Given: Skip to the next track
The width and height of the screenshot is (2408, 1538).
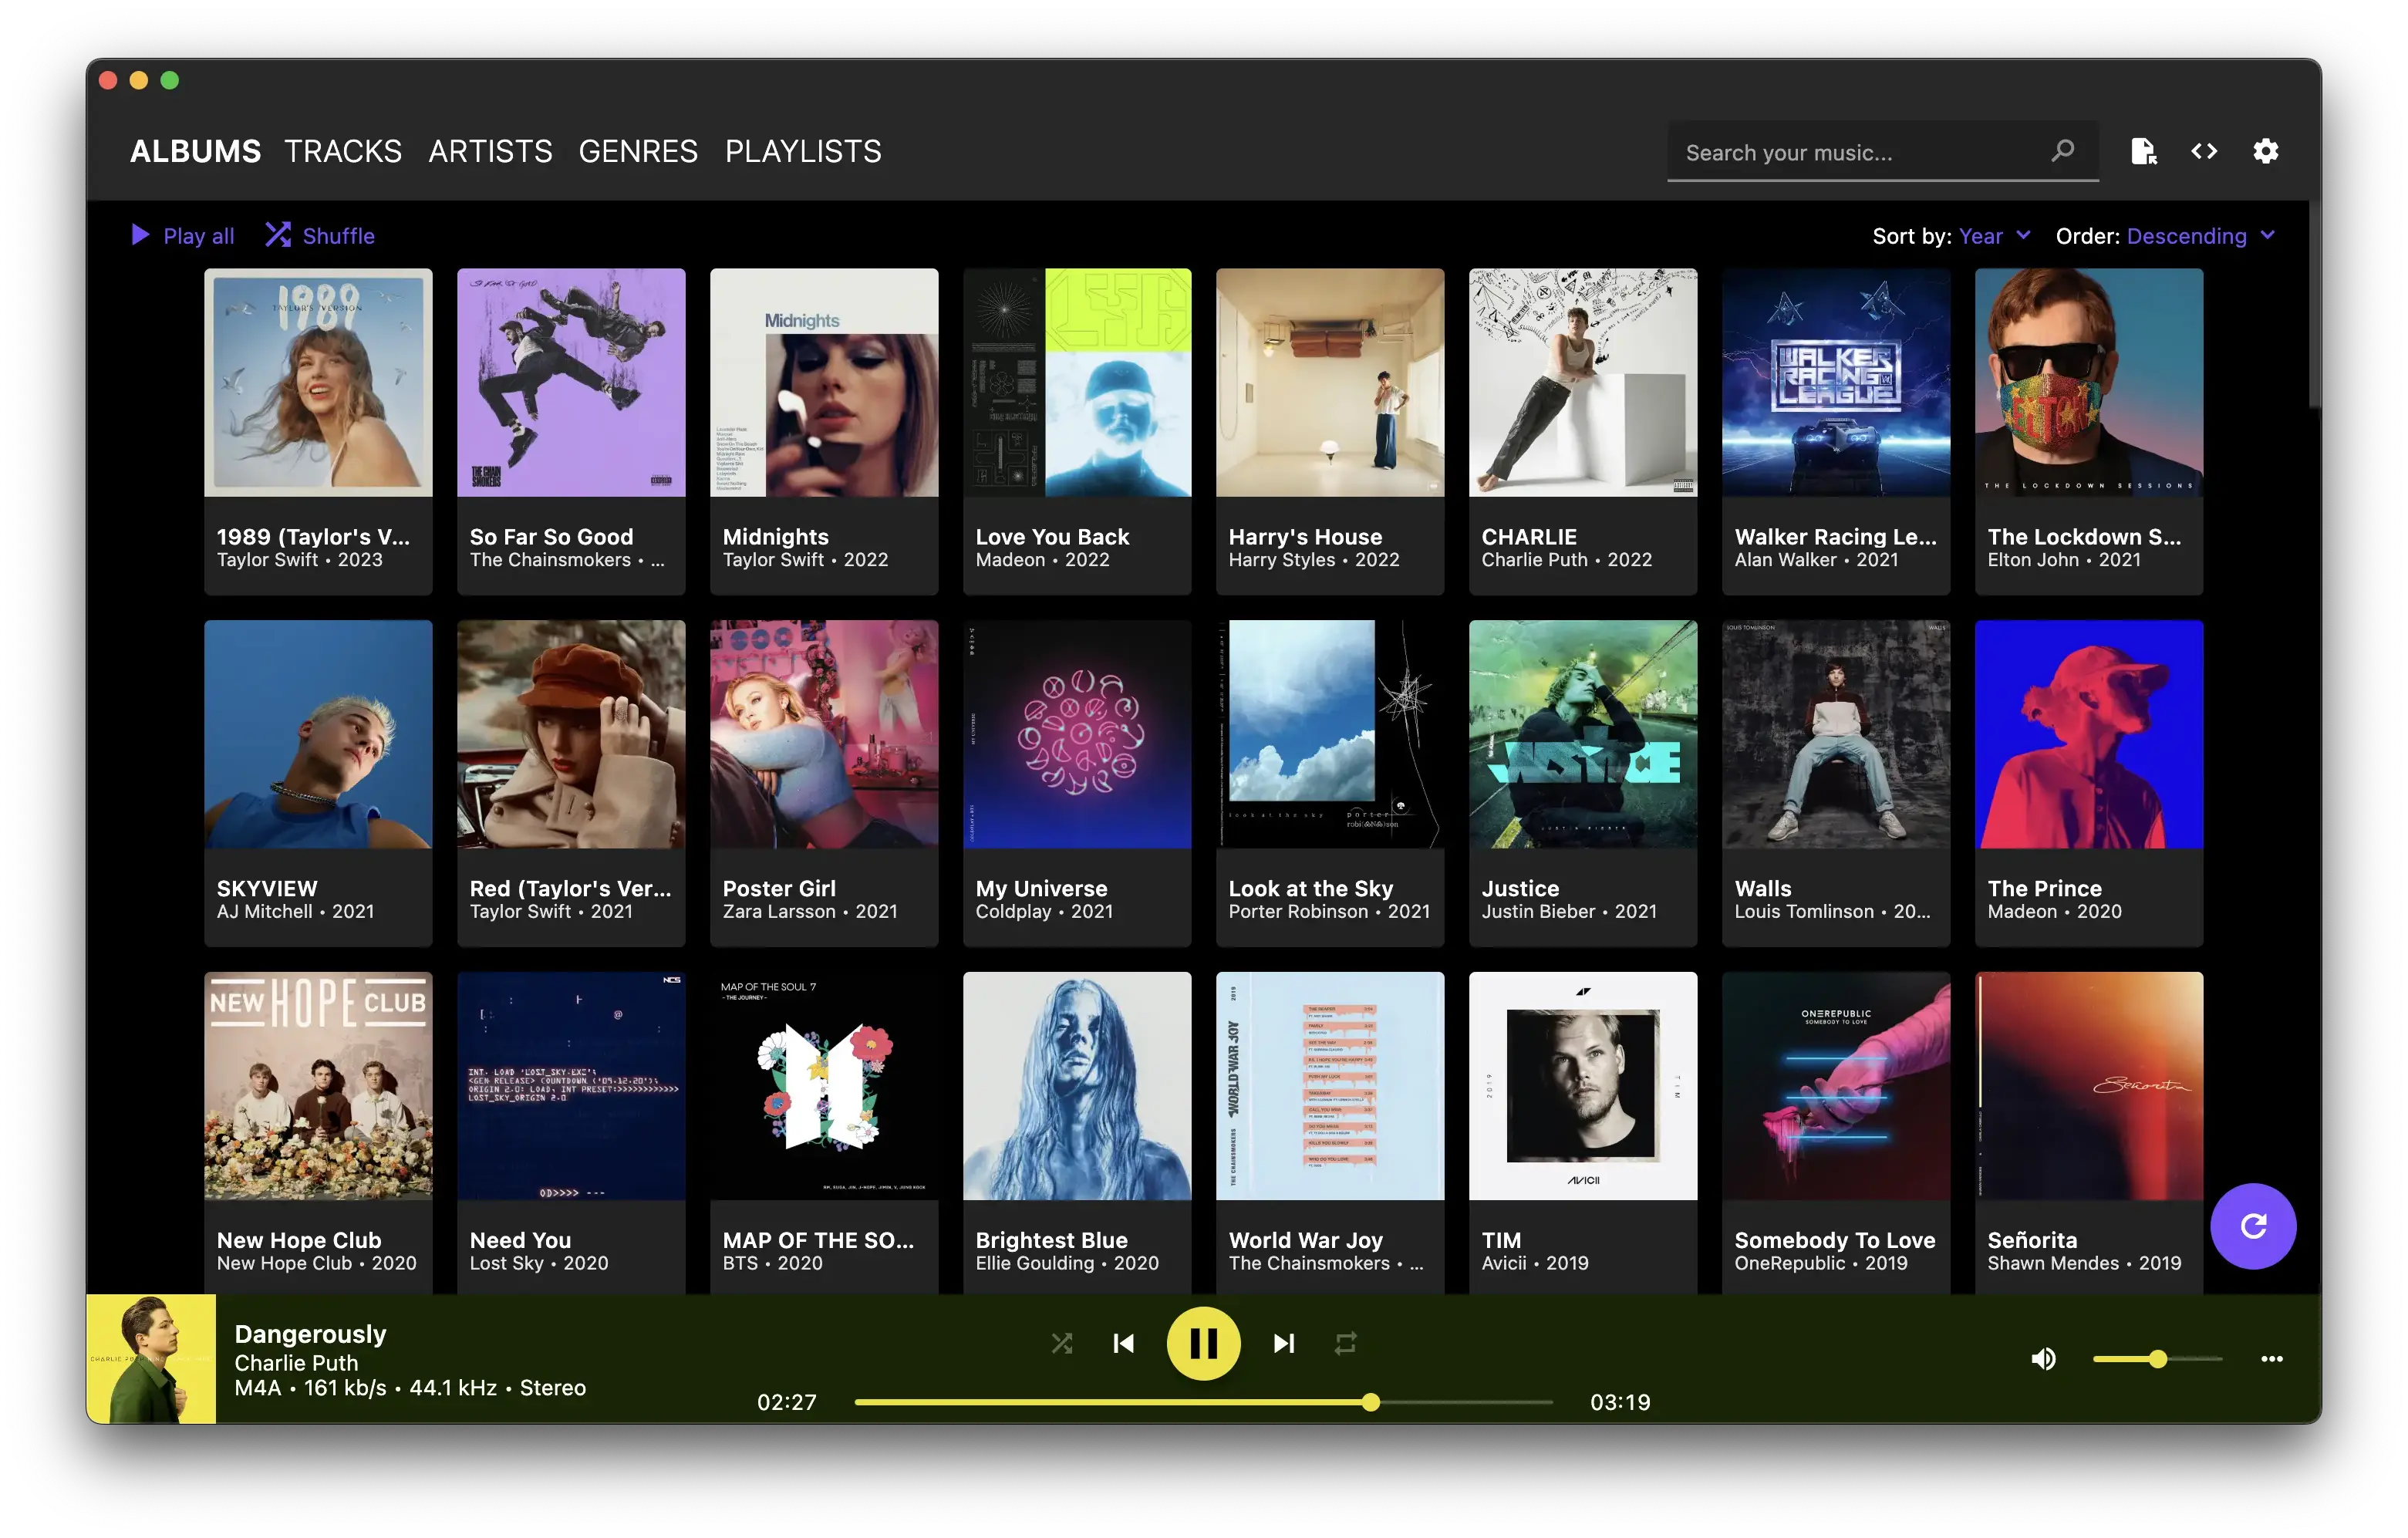Looking at the screenshot, I should point(1284,1343).
